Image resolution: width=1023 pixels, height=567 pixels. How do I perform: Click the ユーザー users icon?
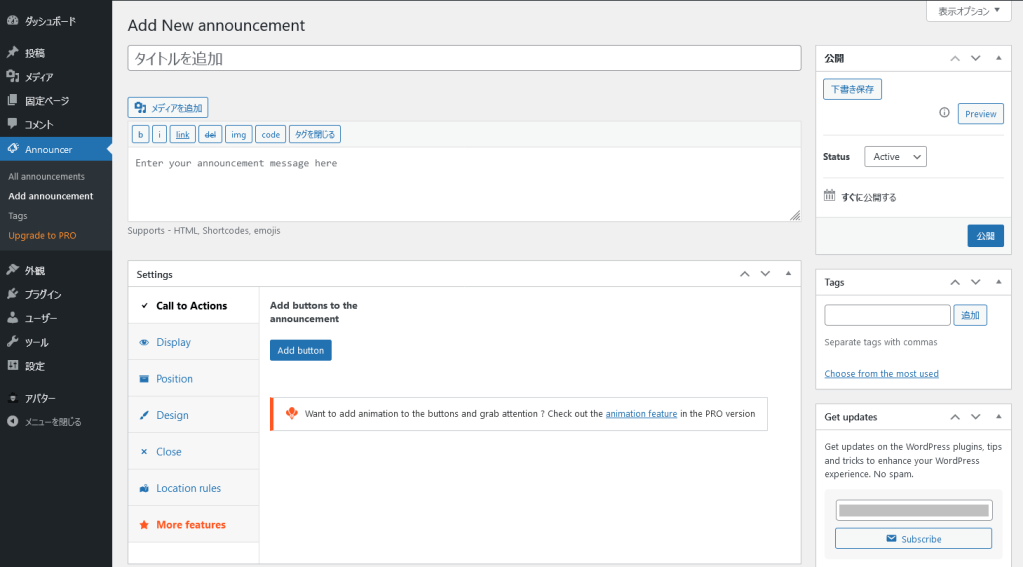click(12, 318)
